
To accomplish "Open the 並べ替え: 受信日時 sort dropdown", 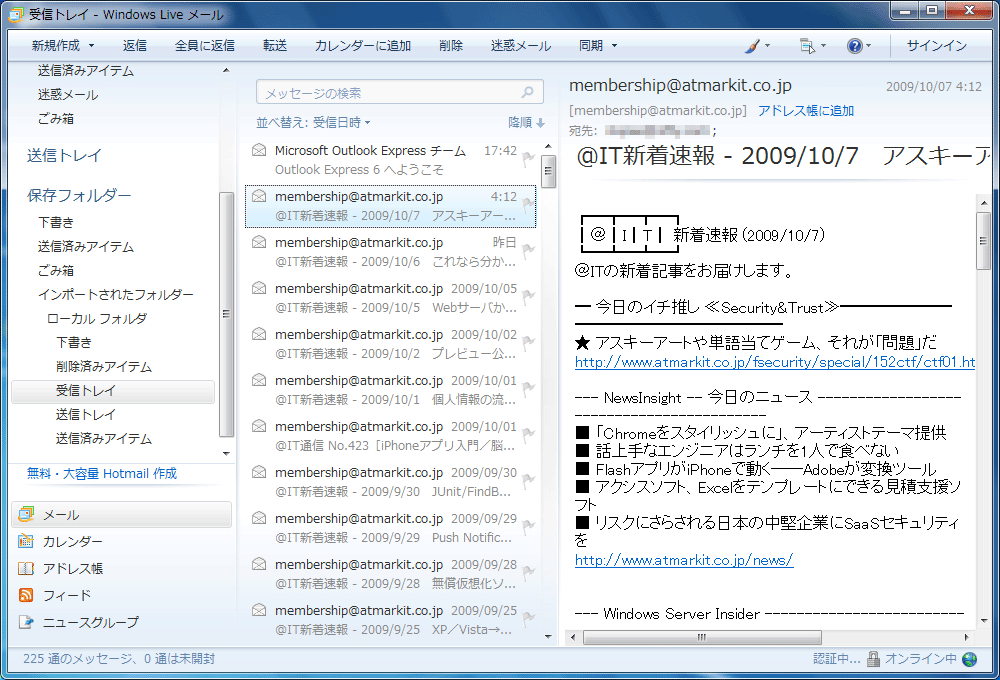I will 313,122.
